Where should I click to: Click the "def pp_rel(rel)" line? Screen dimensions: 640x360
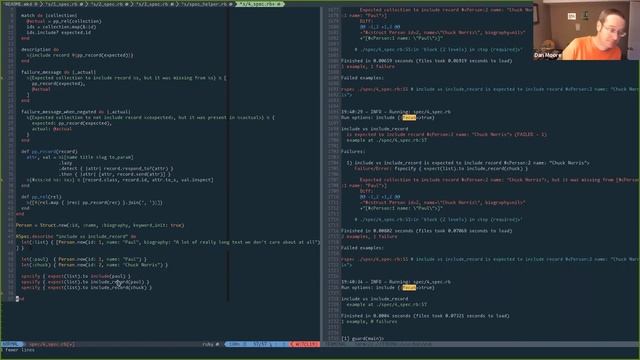click(41, 197)
